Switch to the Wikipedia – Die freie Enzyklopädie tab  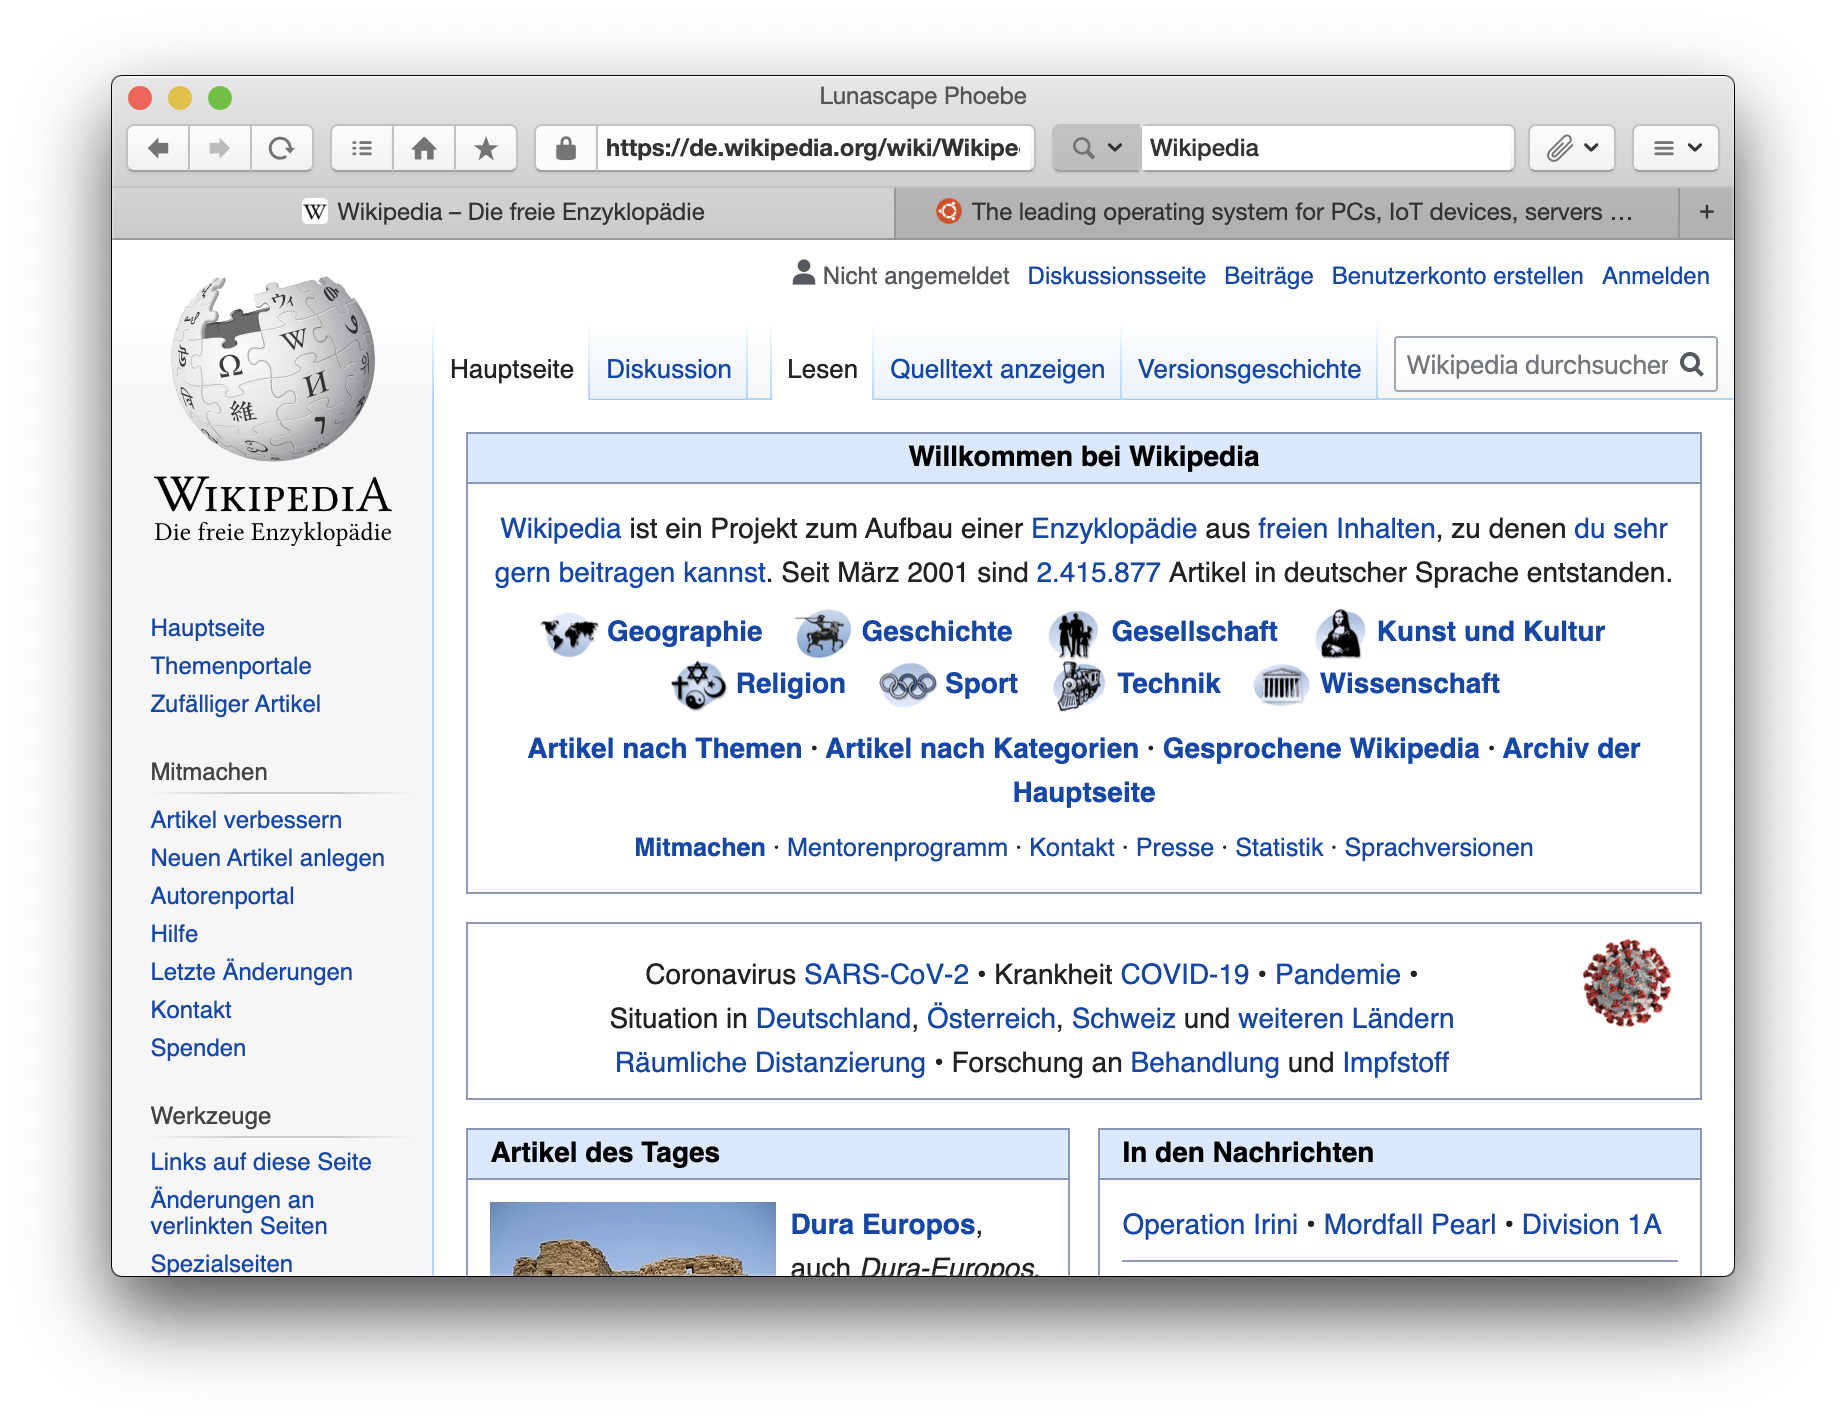point(503,212)
